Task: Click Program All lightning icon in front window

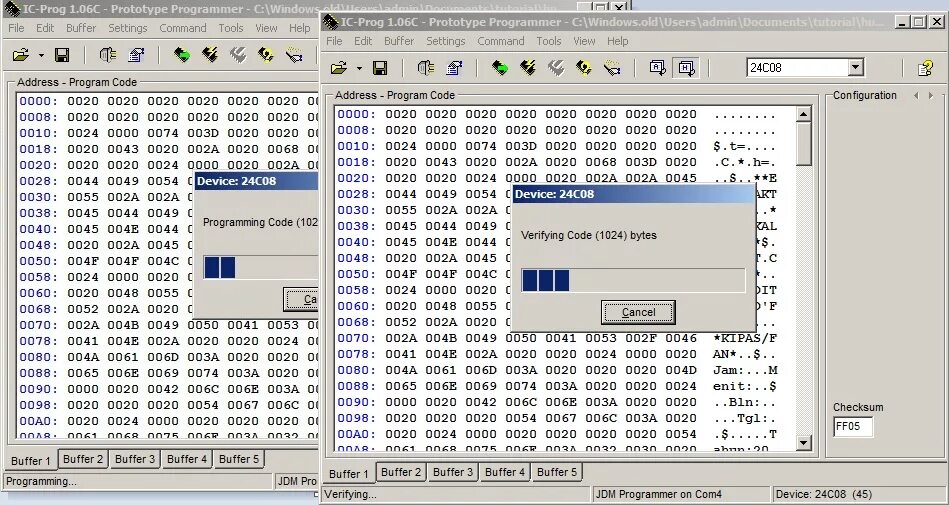Action: tap(528, 68)
